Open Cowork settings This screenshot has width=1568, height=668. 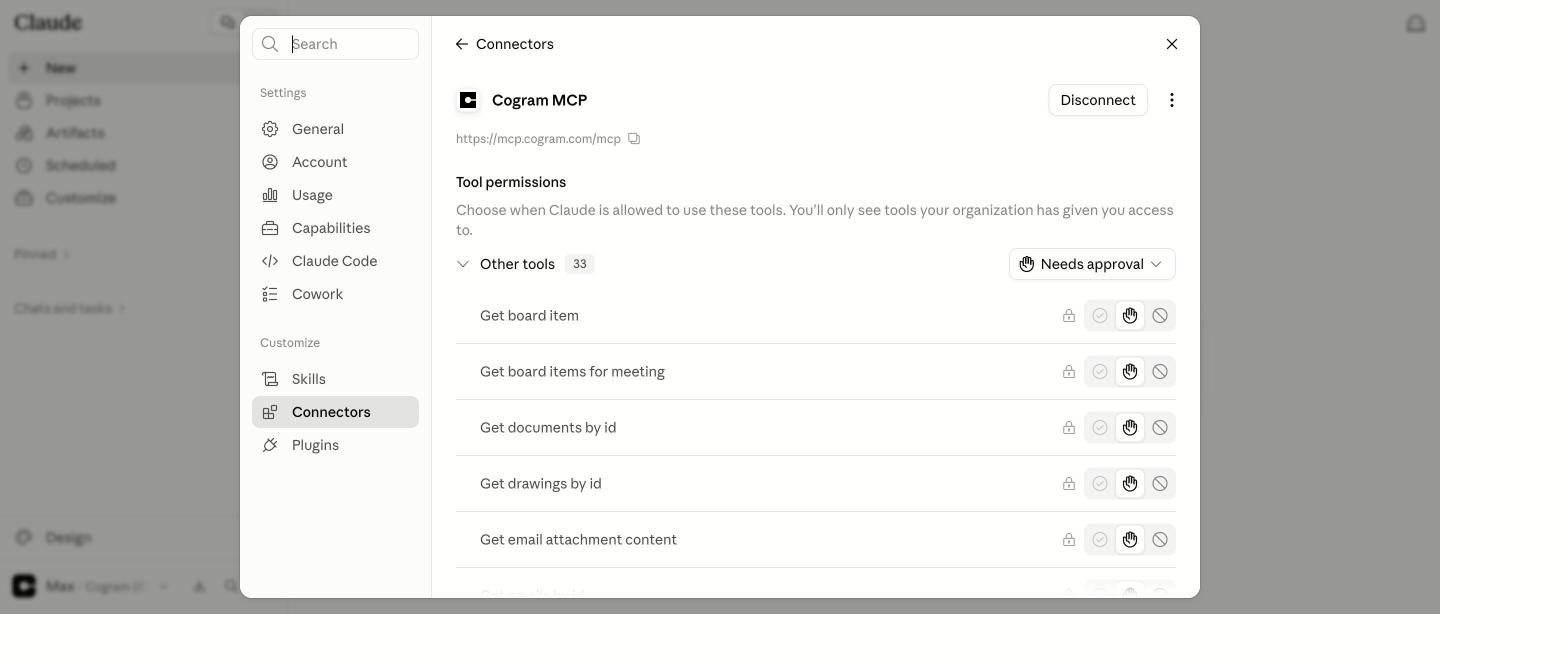point(335,294)
